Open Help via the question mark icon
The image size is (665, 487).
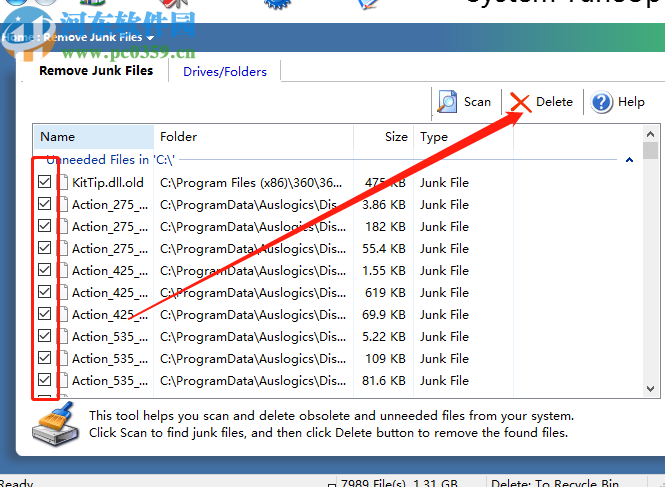coord(602,102)
